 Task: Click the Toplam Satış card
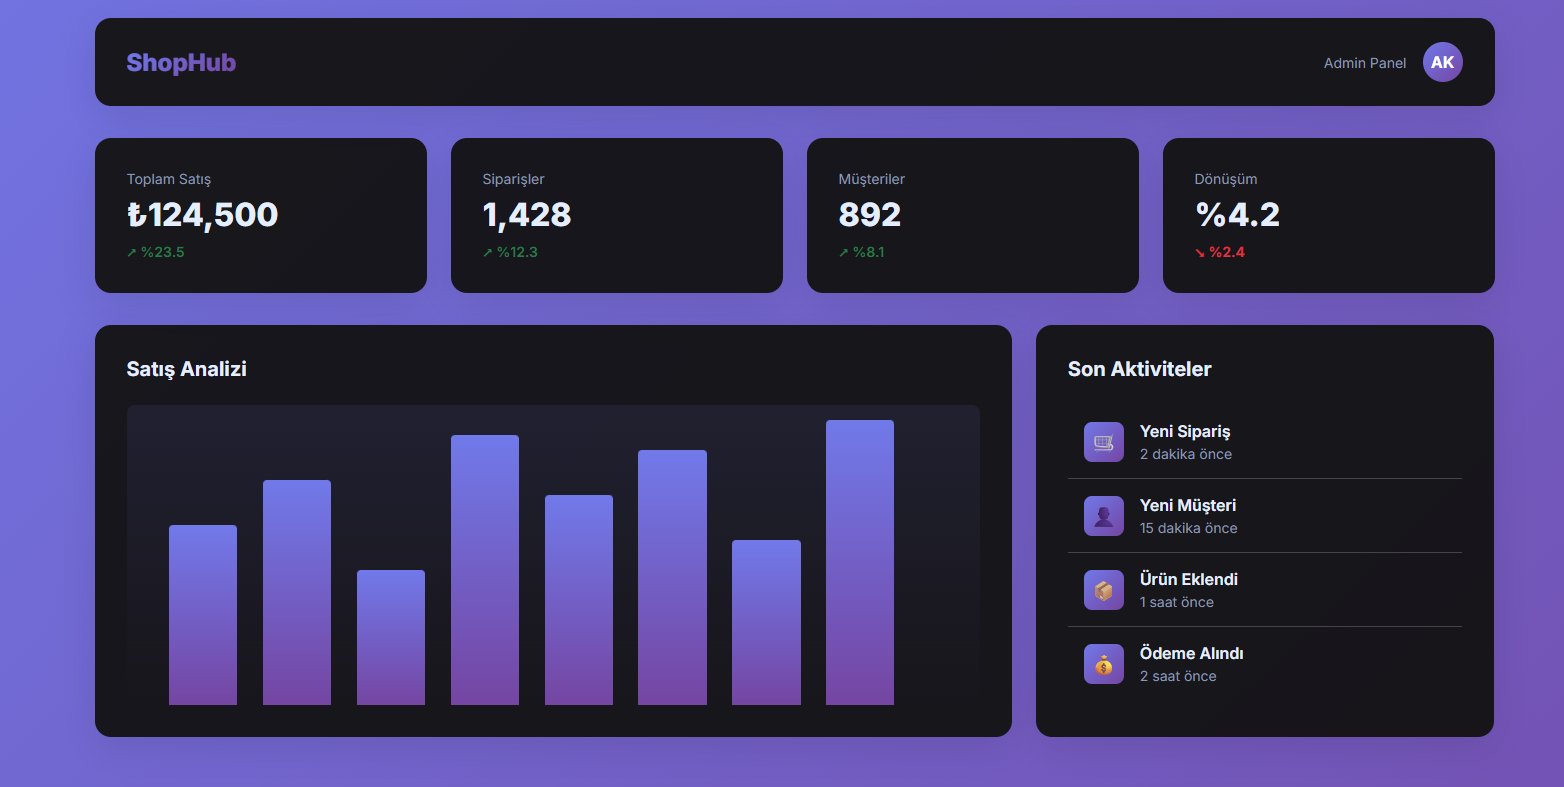[260, 214]
